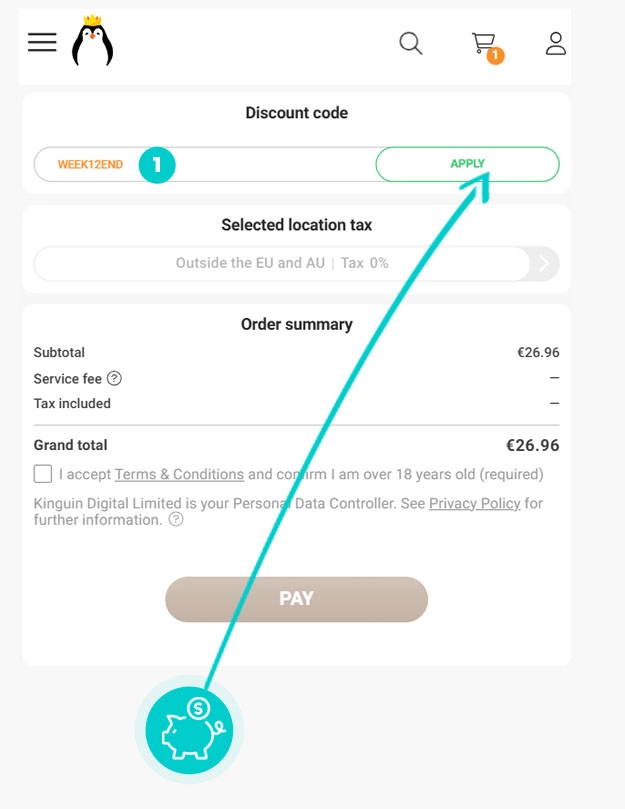Click the teal piggy bank icon

tap(189, 727)
